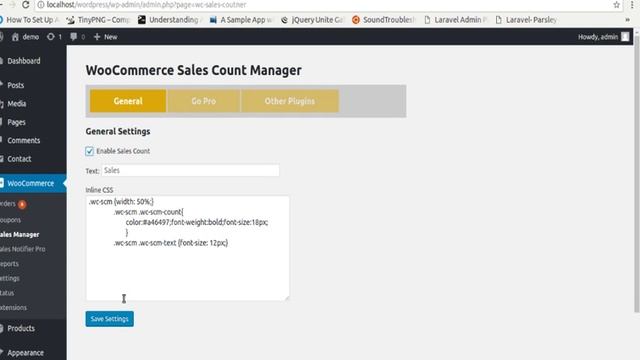Open the Chrome three-dot menu
Image resolution: width=640 pixels, height=360 pixels.
pyautogui.click(x=632, y=5)
